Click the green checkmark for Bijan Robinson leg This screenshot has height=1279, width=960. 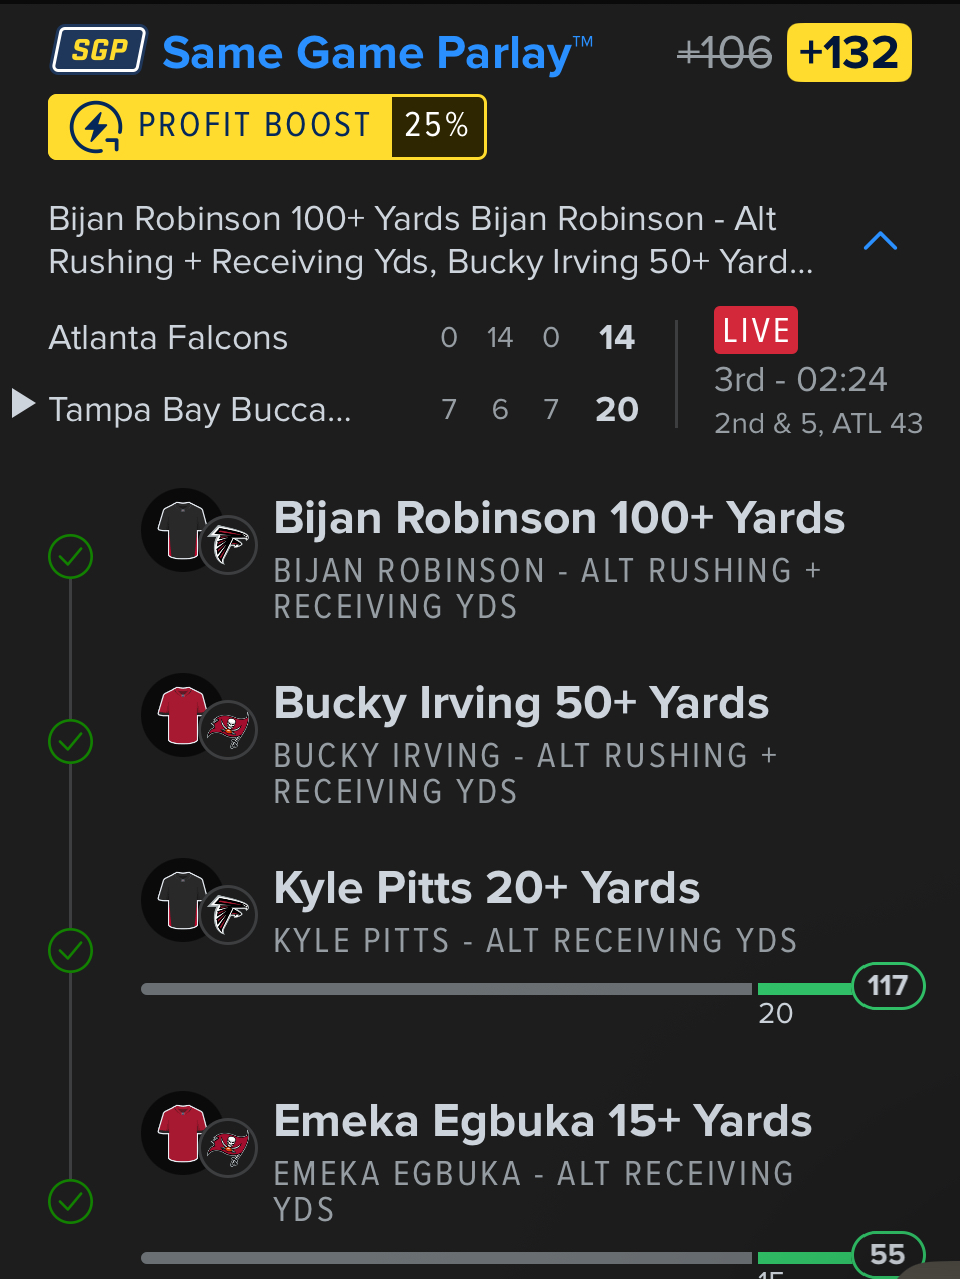coord(71,556)
